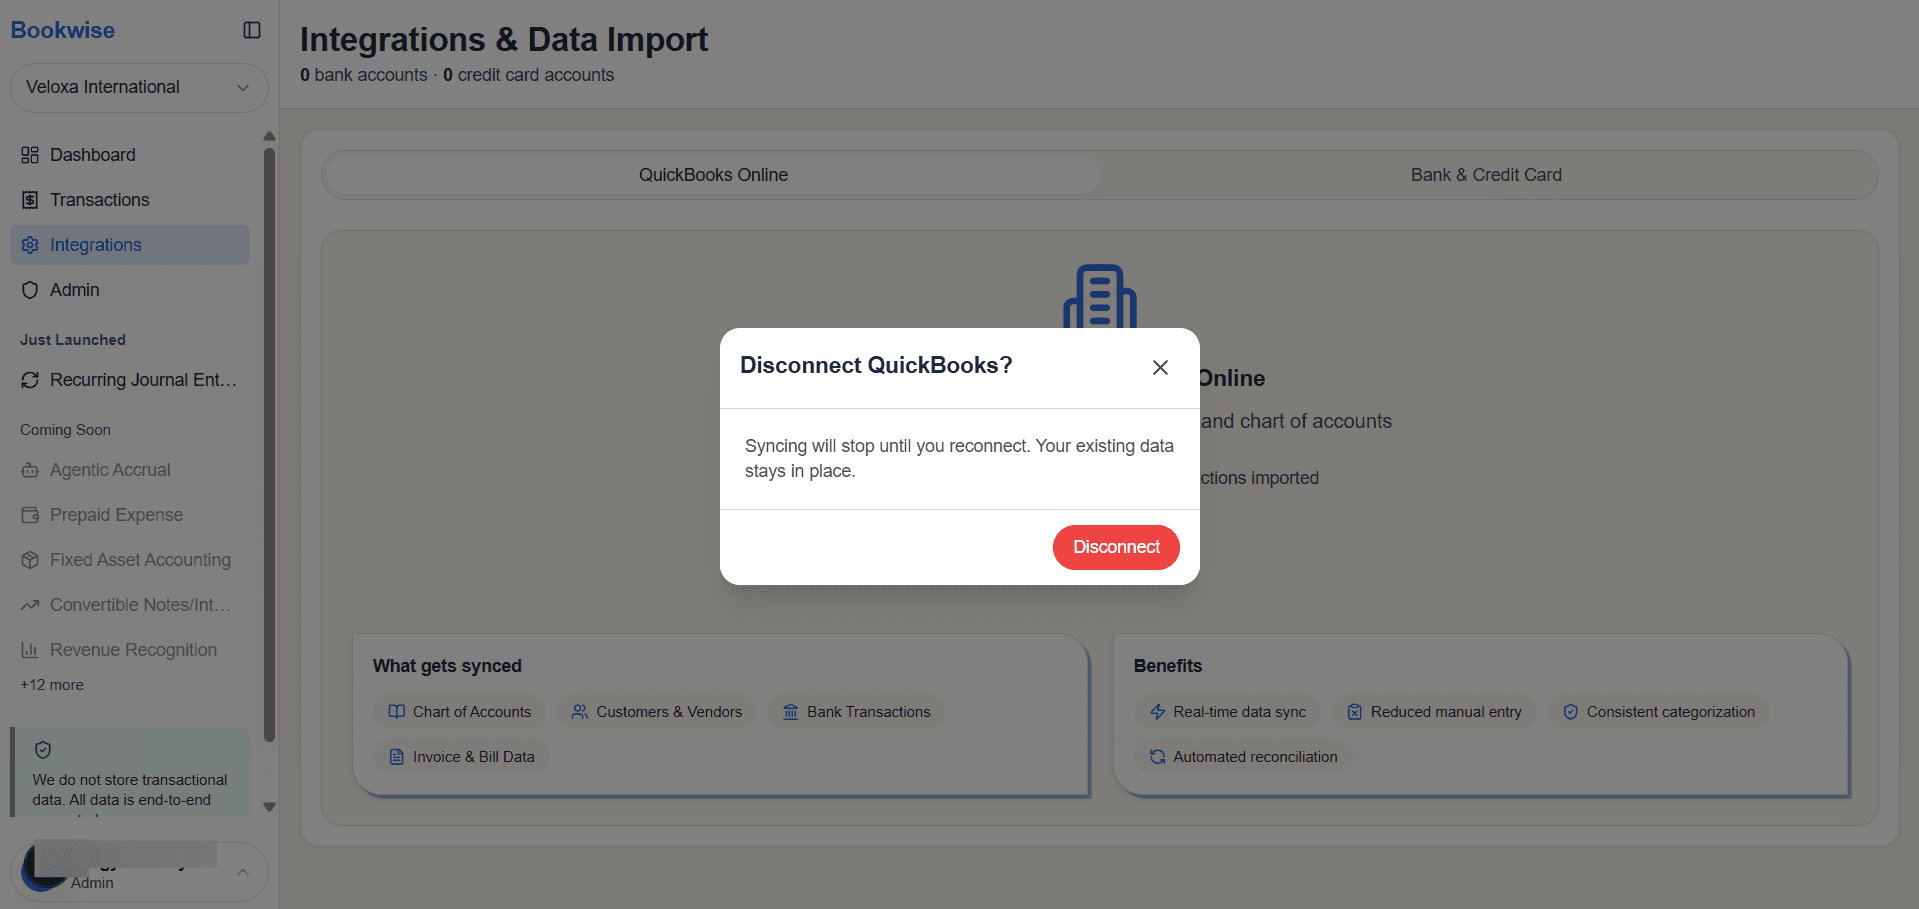Click the sidebar scrollbar up arrow
The width and height of the screenshot is (1919, 909).
point(269,136)
